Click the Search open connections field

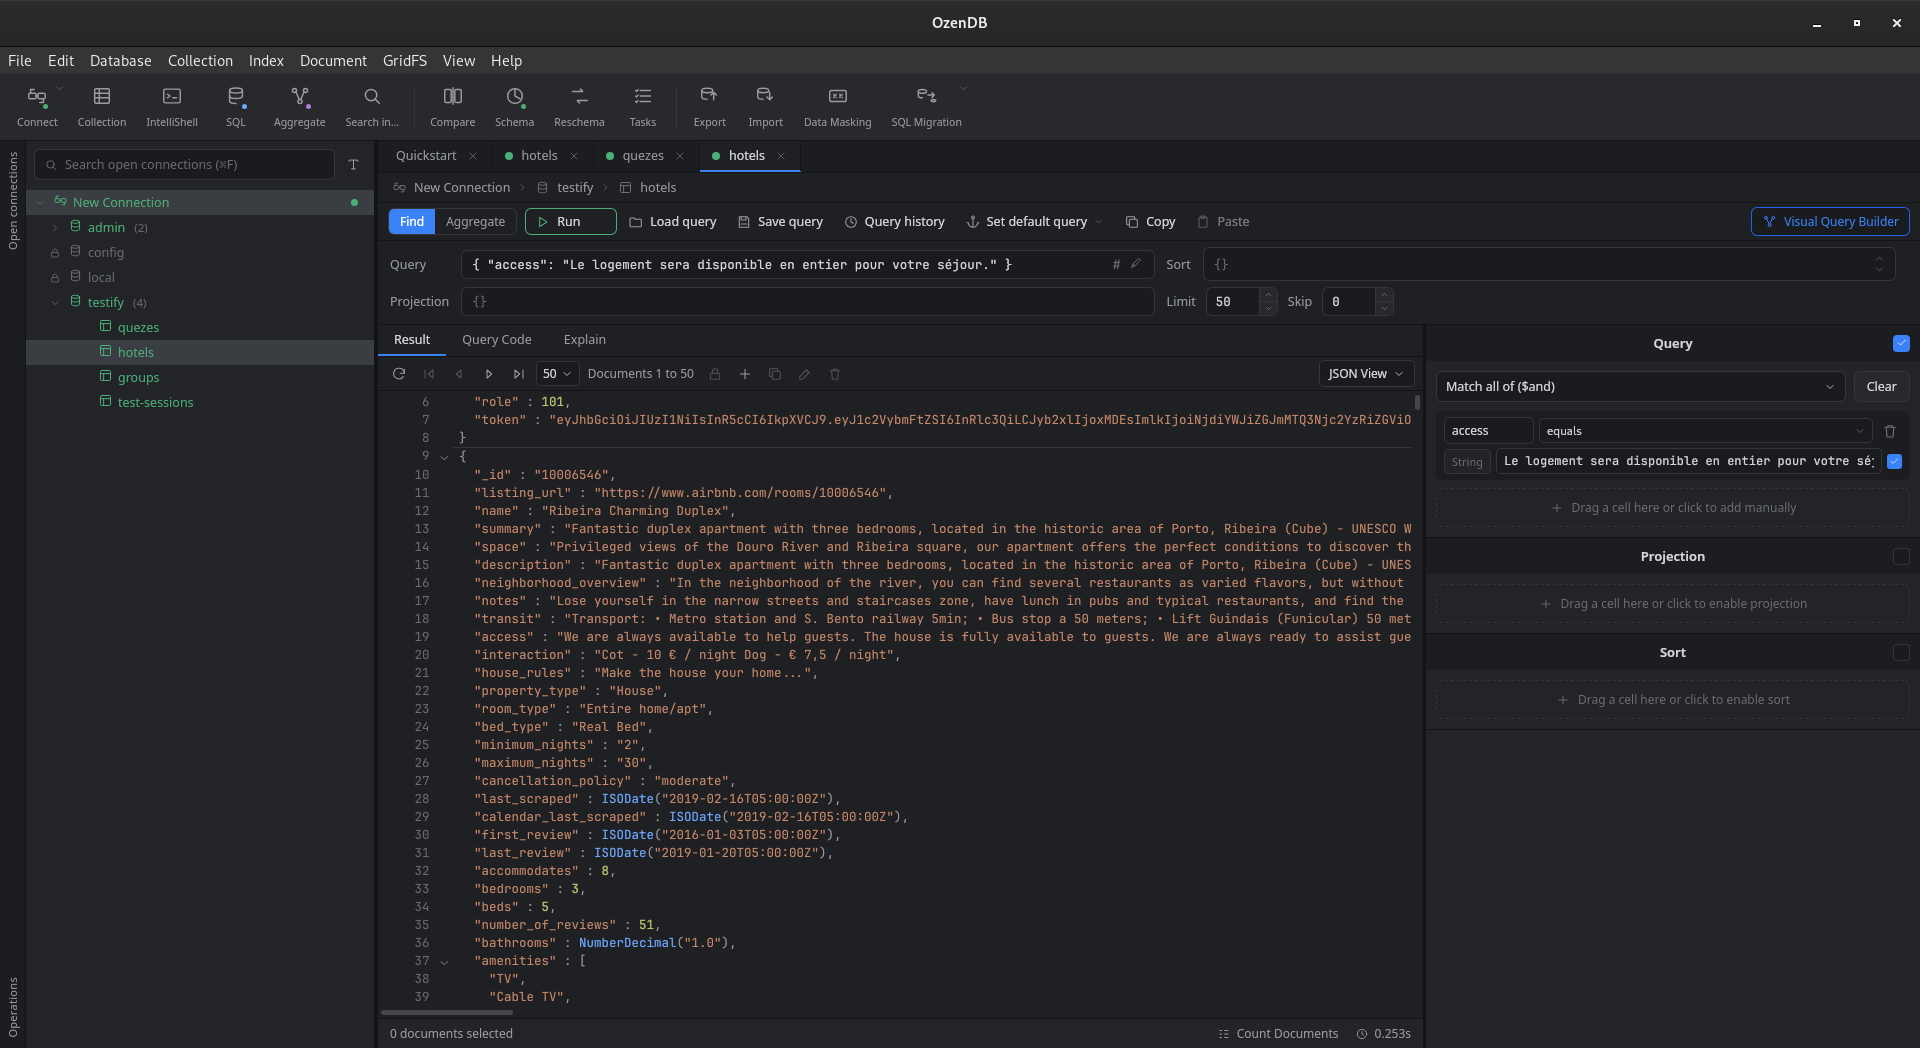(185, 164)
